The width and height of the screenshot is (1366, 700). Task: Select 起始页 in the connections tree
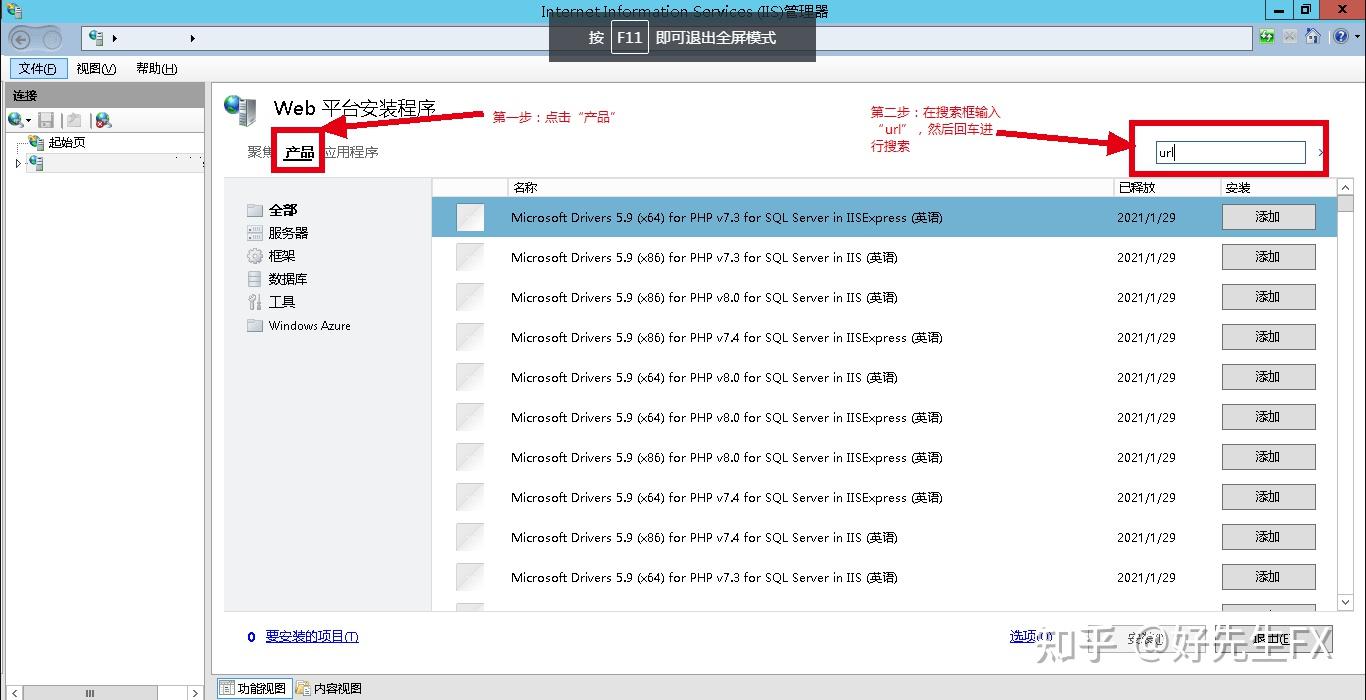click(x=67, y=142)
